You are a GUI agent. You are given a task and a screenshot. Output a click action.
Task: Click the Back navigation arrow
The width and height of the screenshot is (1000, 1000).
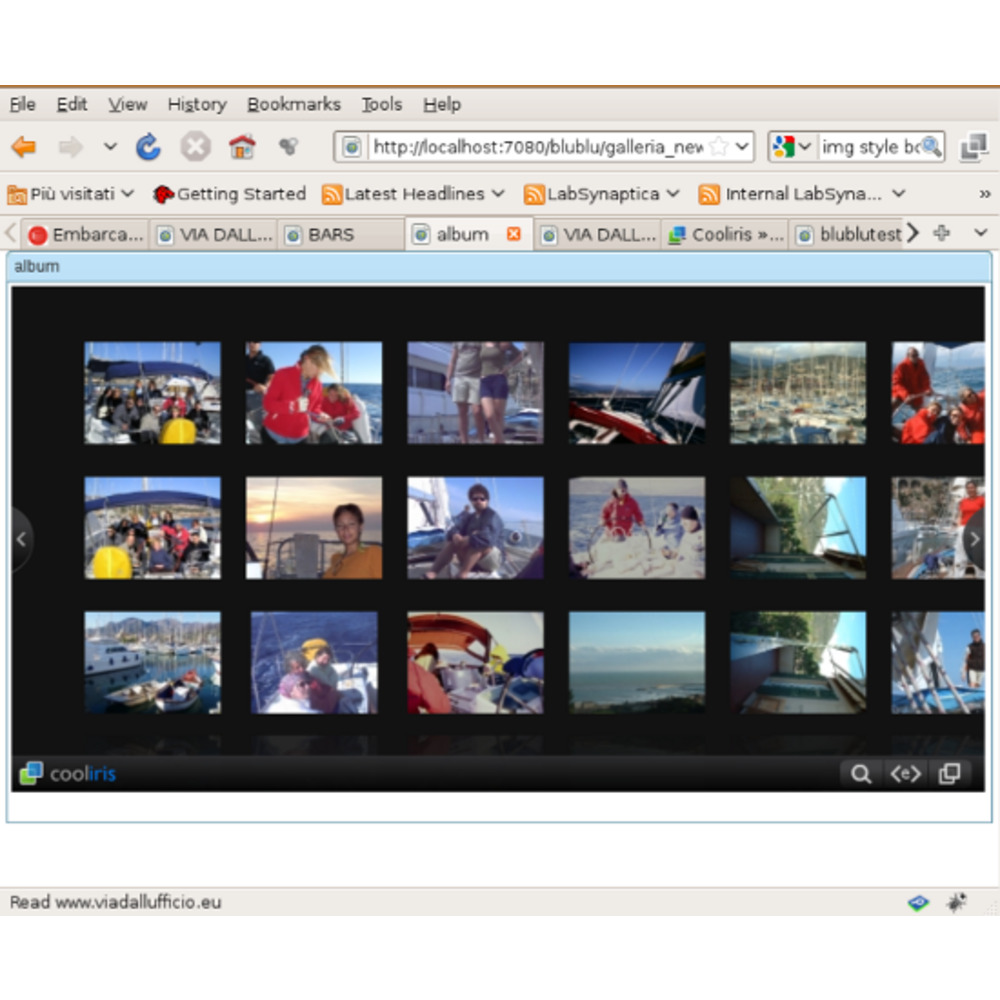tap(24, 148)
